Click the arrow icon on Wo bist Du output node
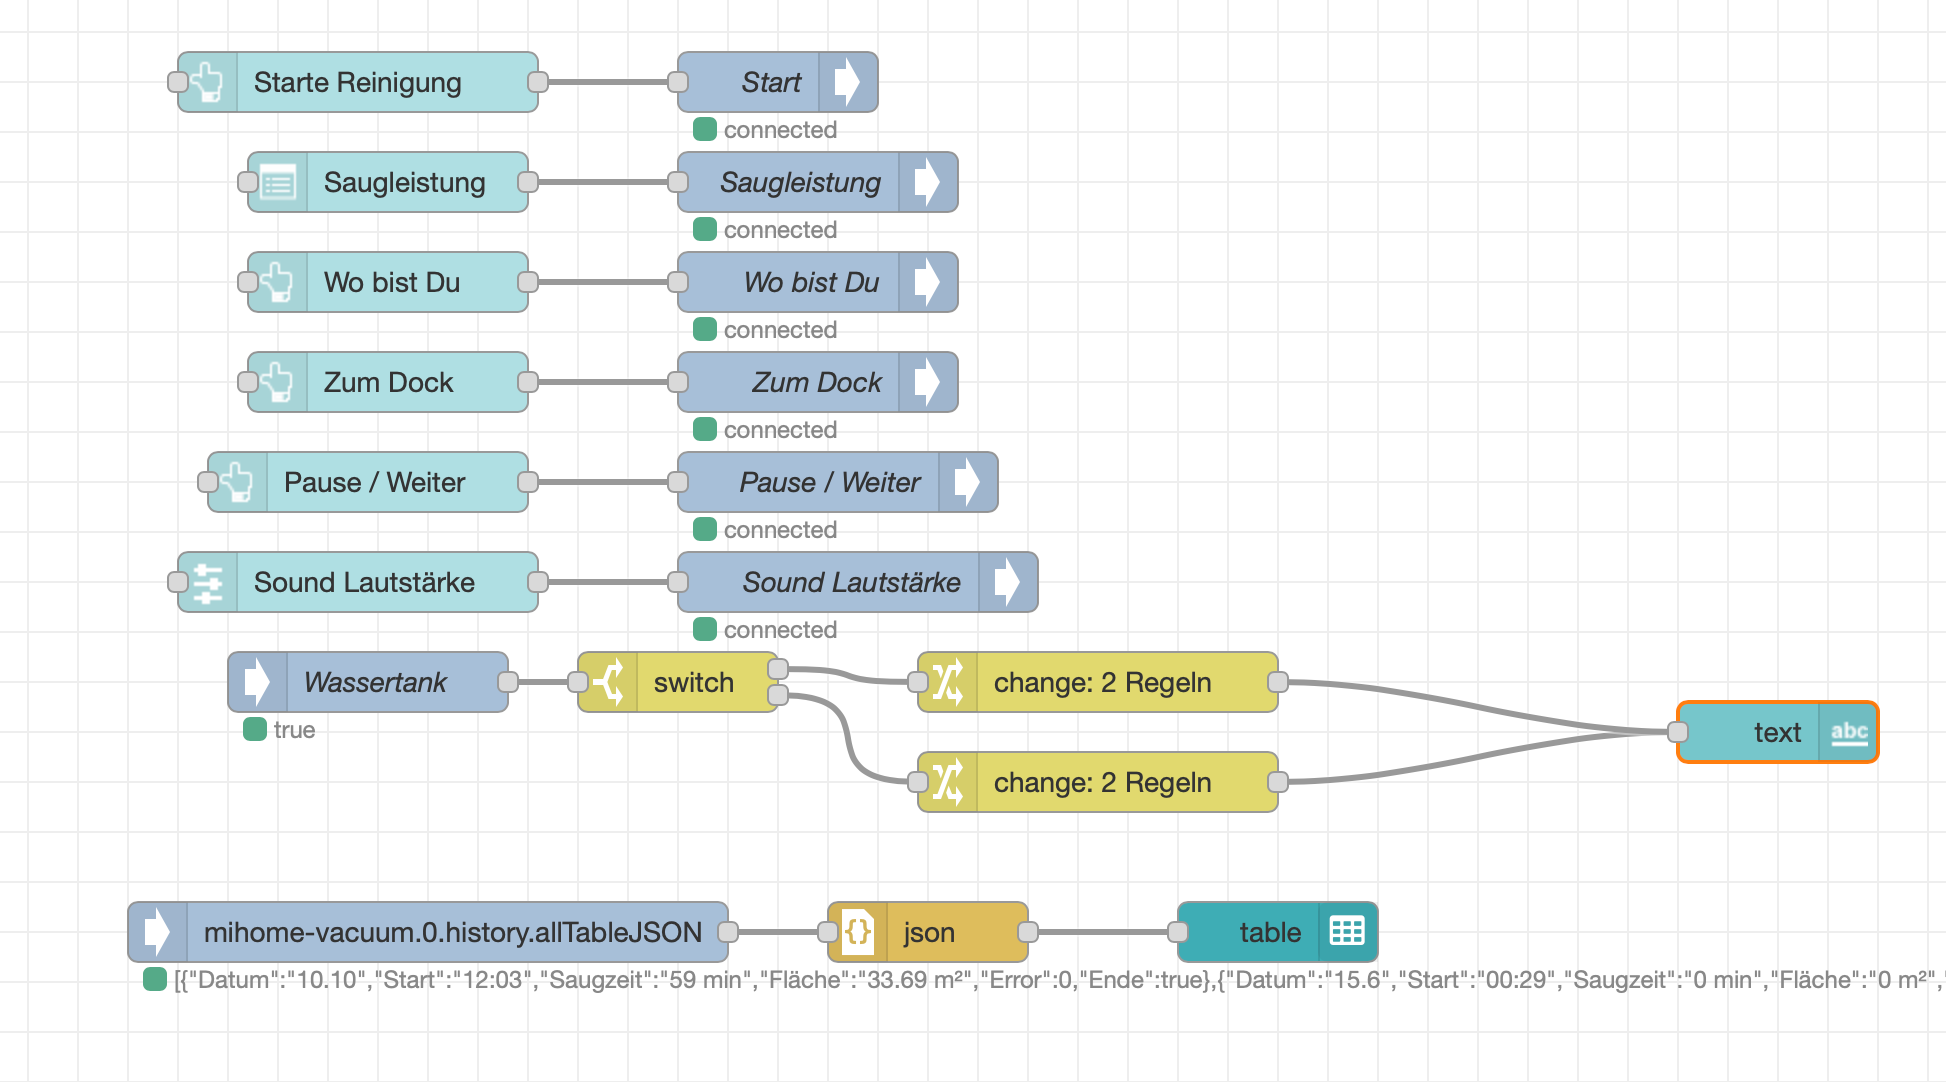 click(927, 282)
